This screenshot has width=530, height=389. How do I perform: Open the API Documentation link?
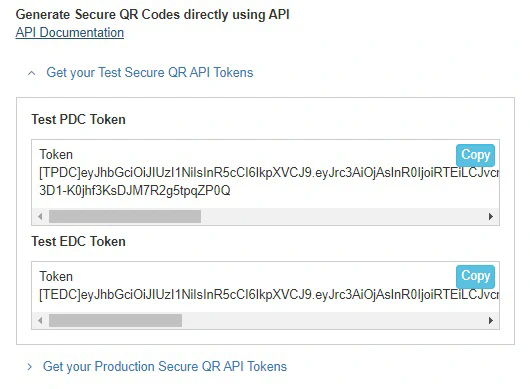click(70, 33)
